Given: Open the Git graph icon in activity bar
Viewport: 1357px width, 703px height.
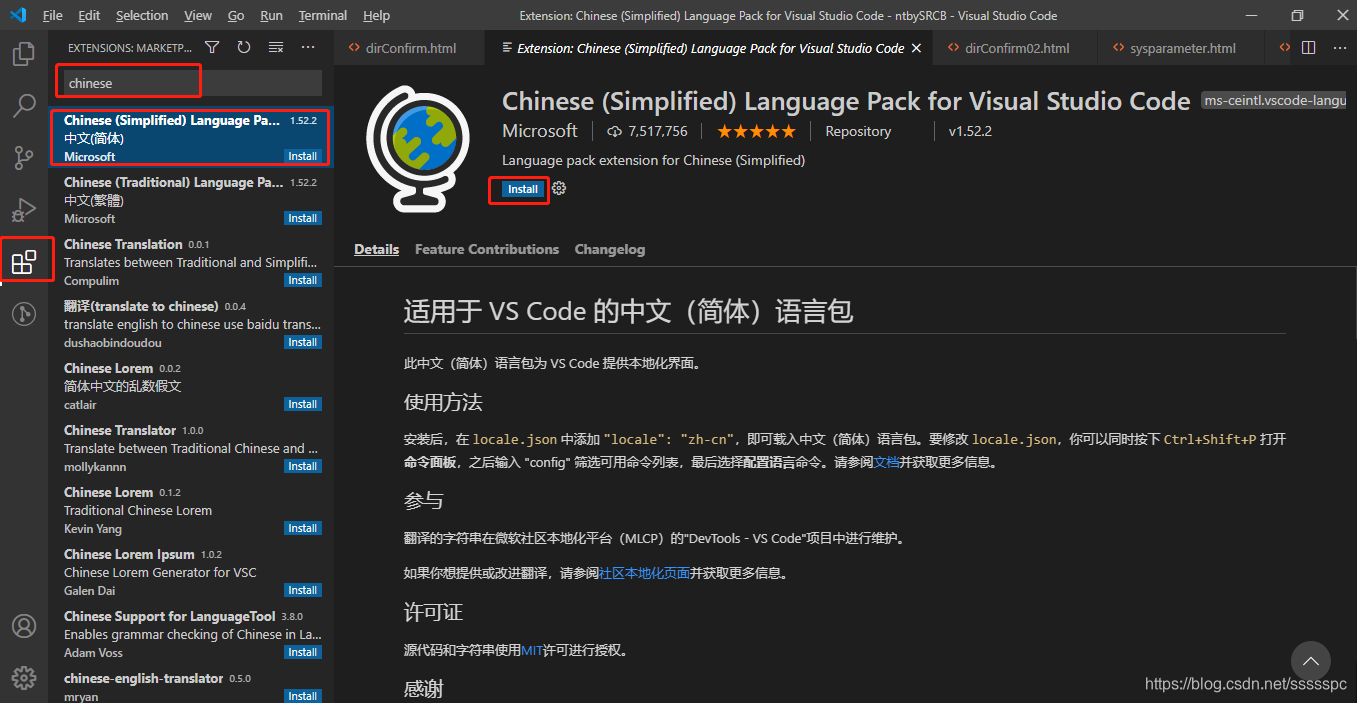Looking at the screenshot, I should pyautogui.click(x=24, y=313).
